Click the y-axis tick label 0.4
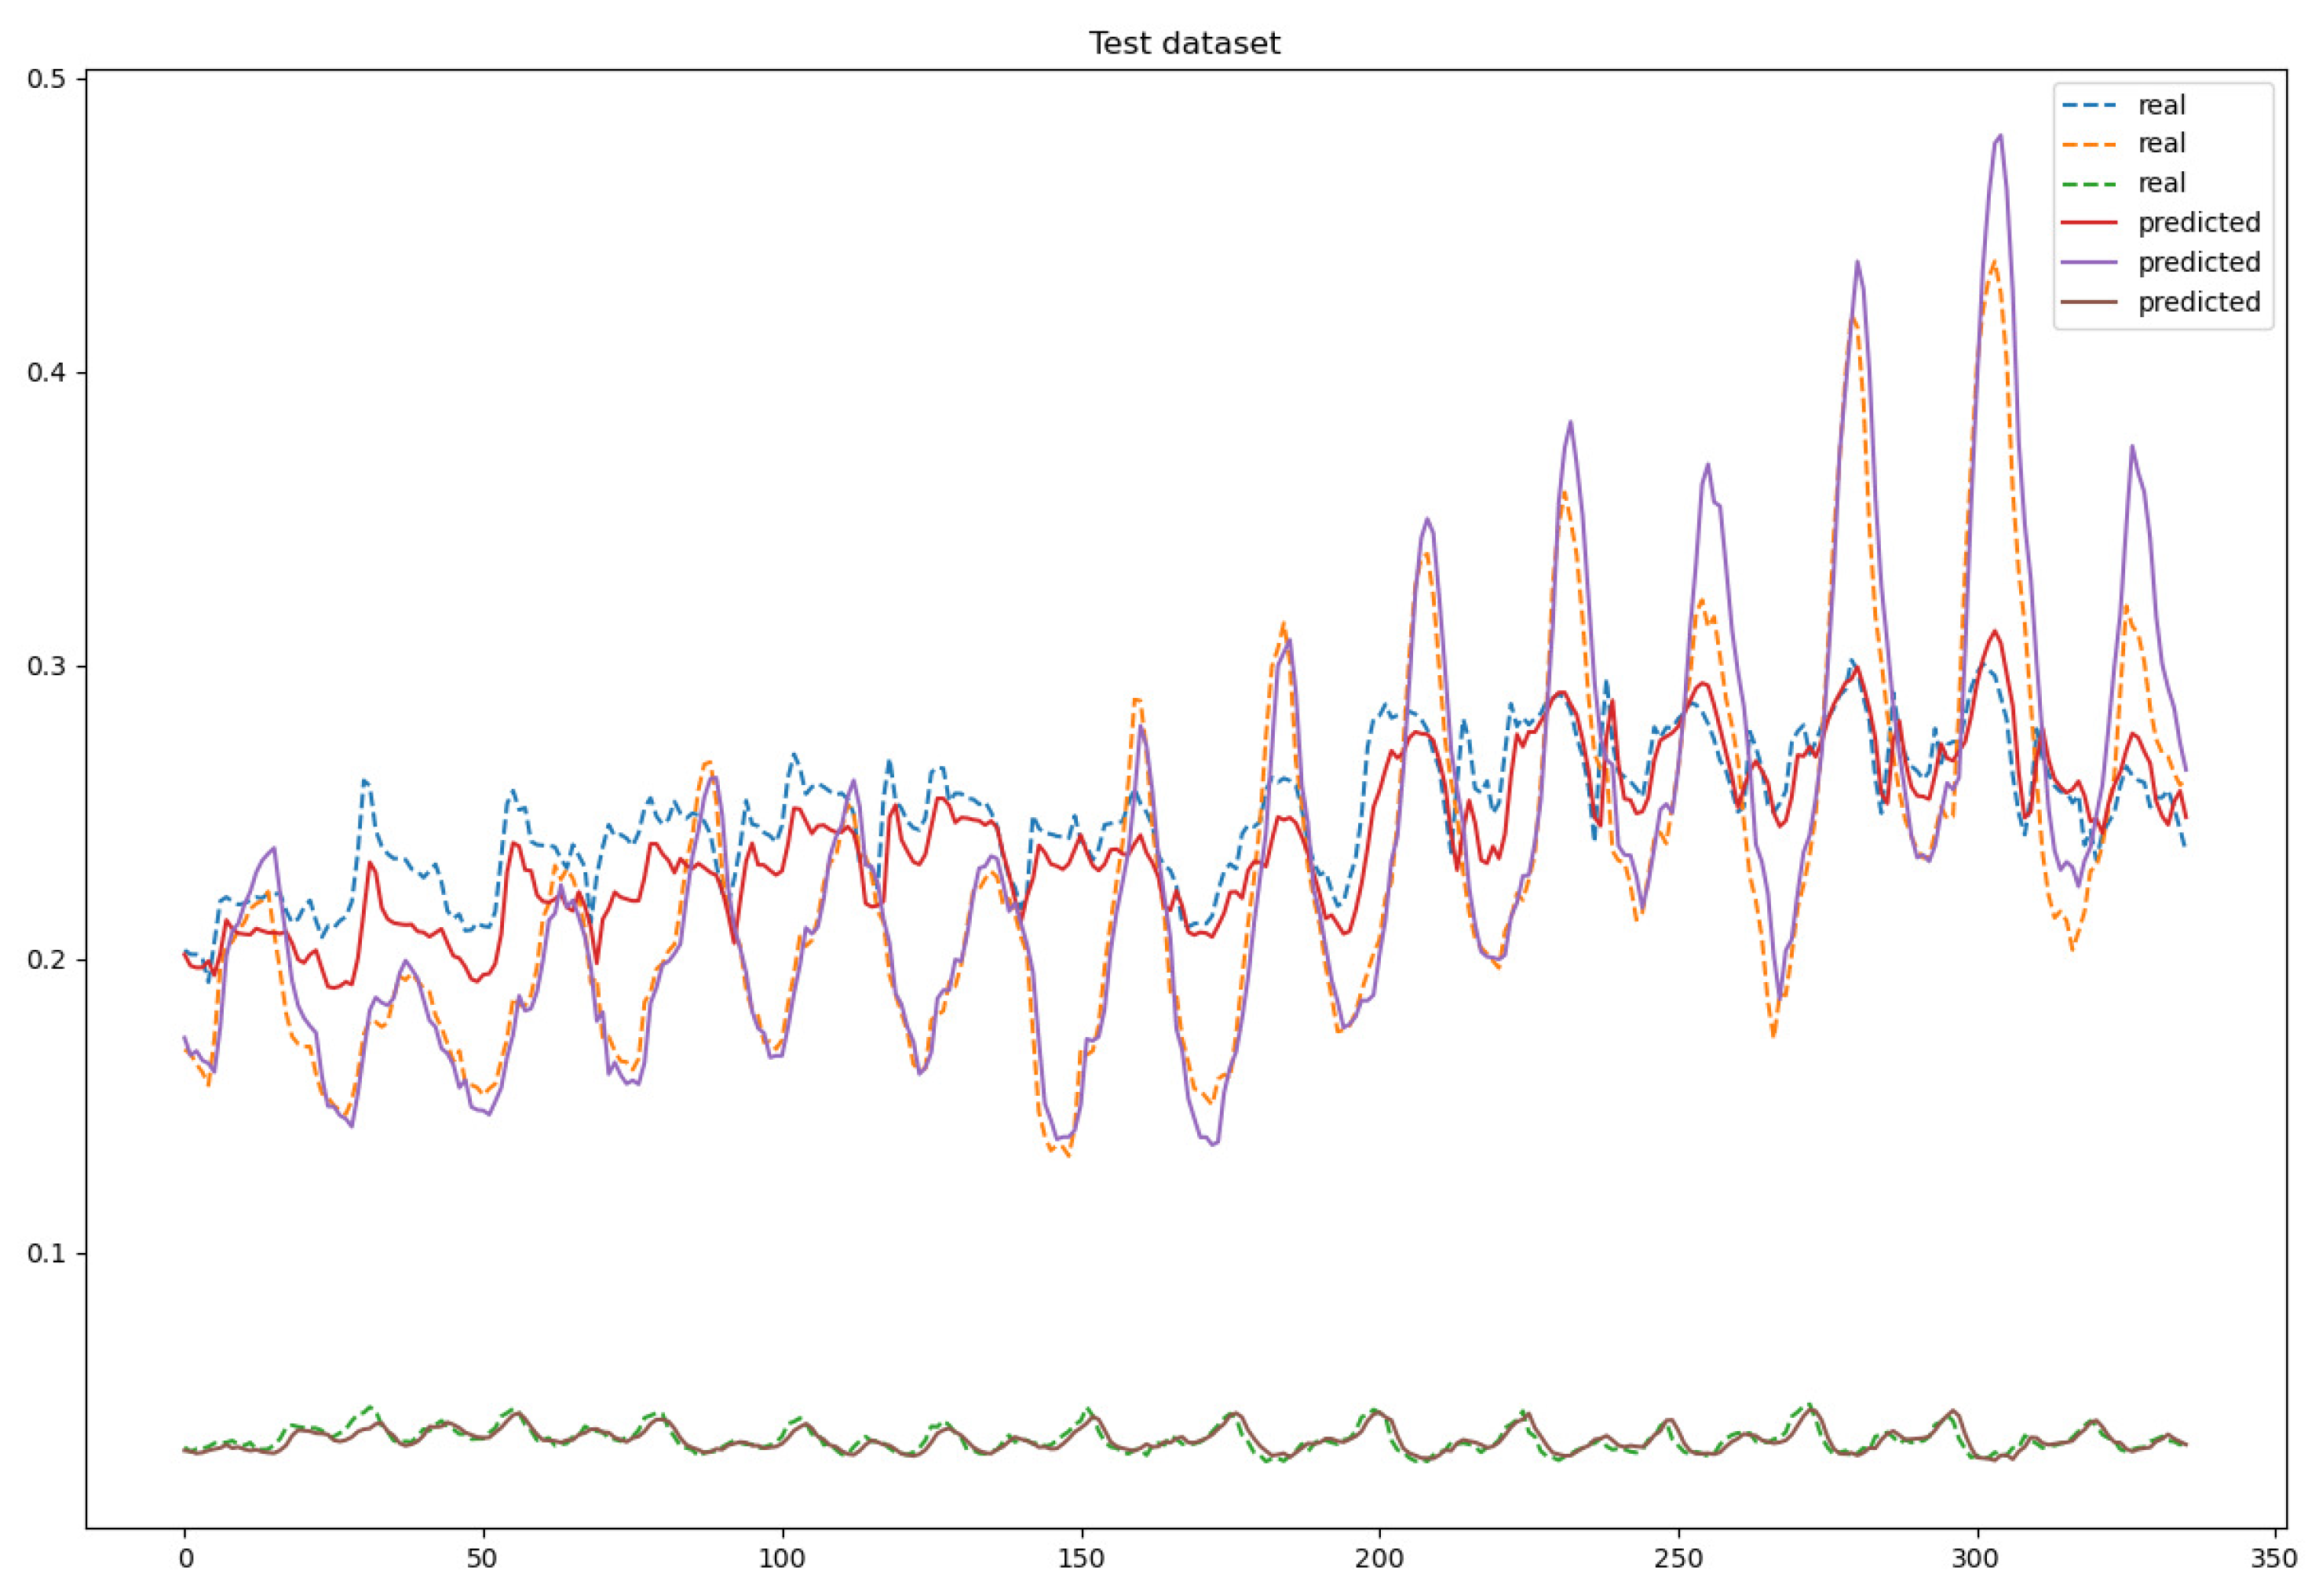Image resolution: width=2319 pixels, height=1596 pixels. tap(47, 373)
